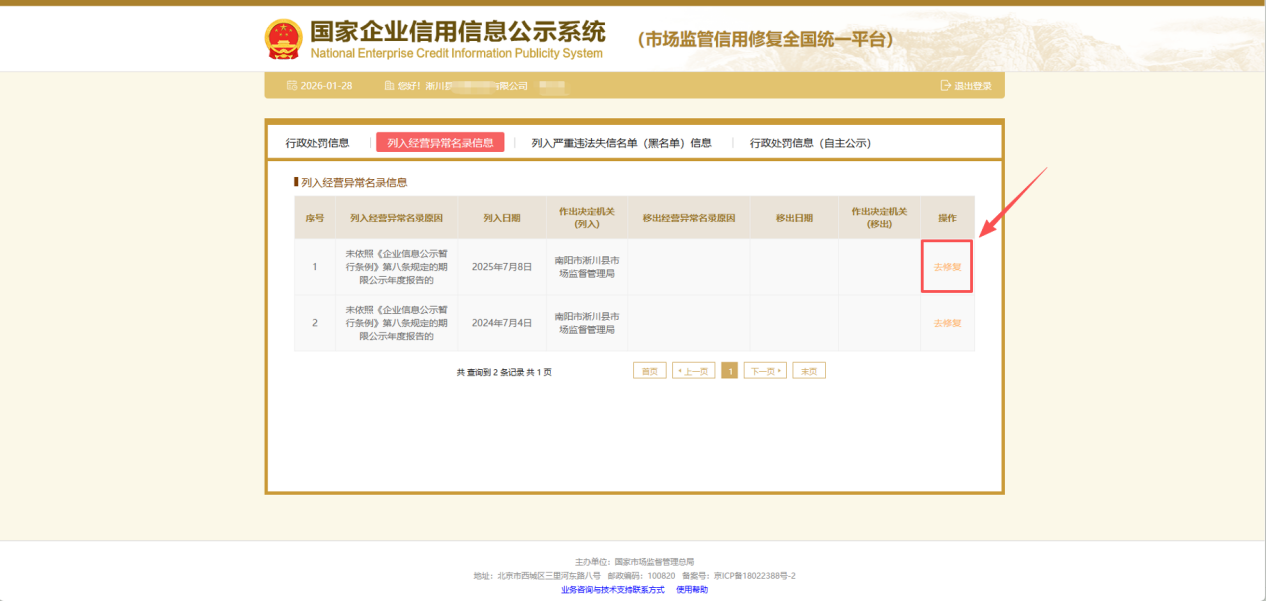Click the 操作 column header
This screenshot has height=601, width=1266.
point(947,218)
